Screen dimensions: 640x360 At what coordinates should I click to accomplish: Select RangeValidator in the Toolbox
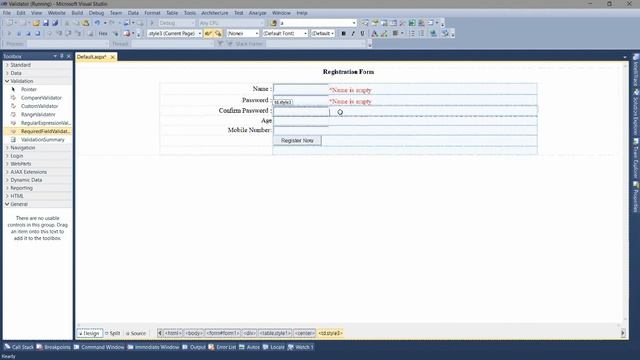pos(38,115)
